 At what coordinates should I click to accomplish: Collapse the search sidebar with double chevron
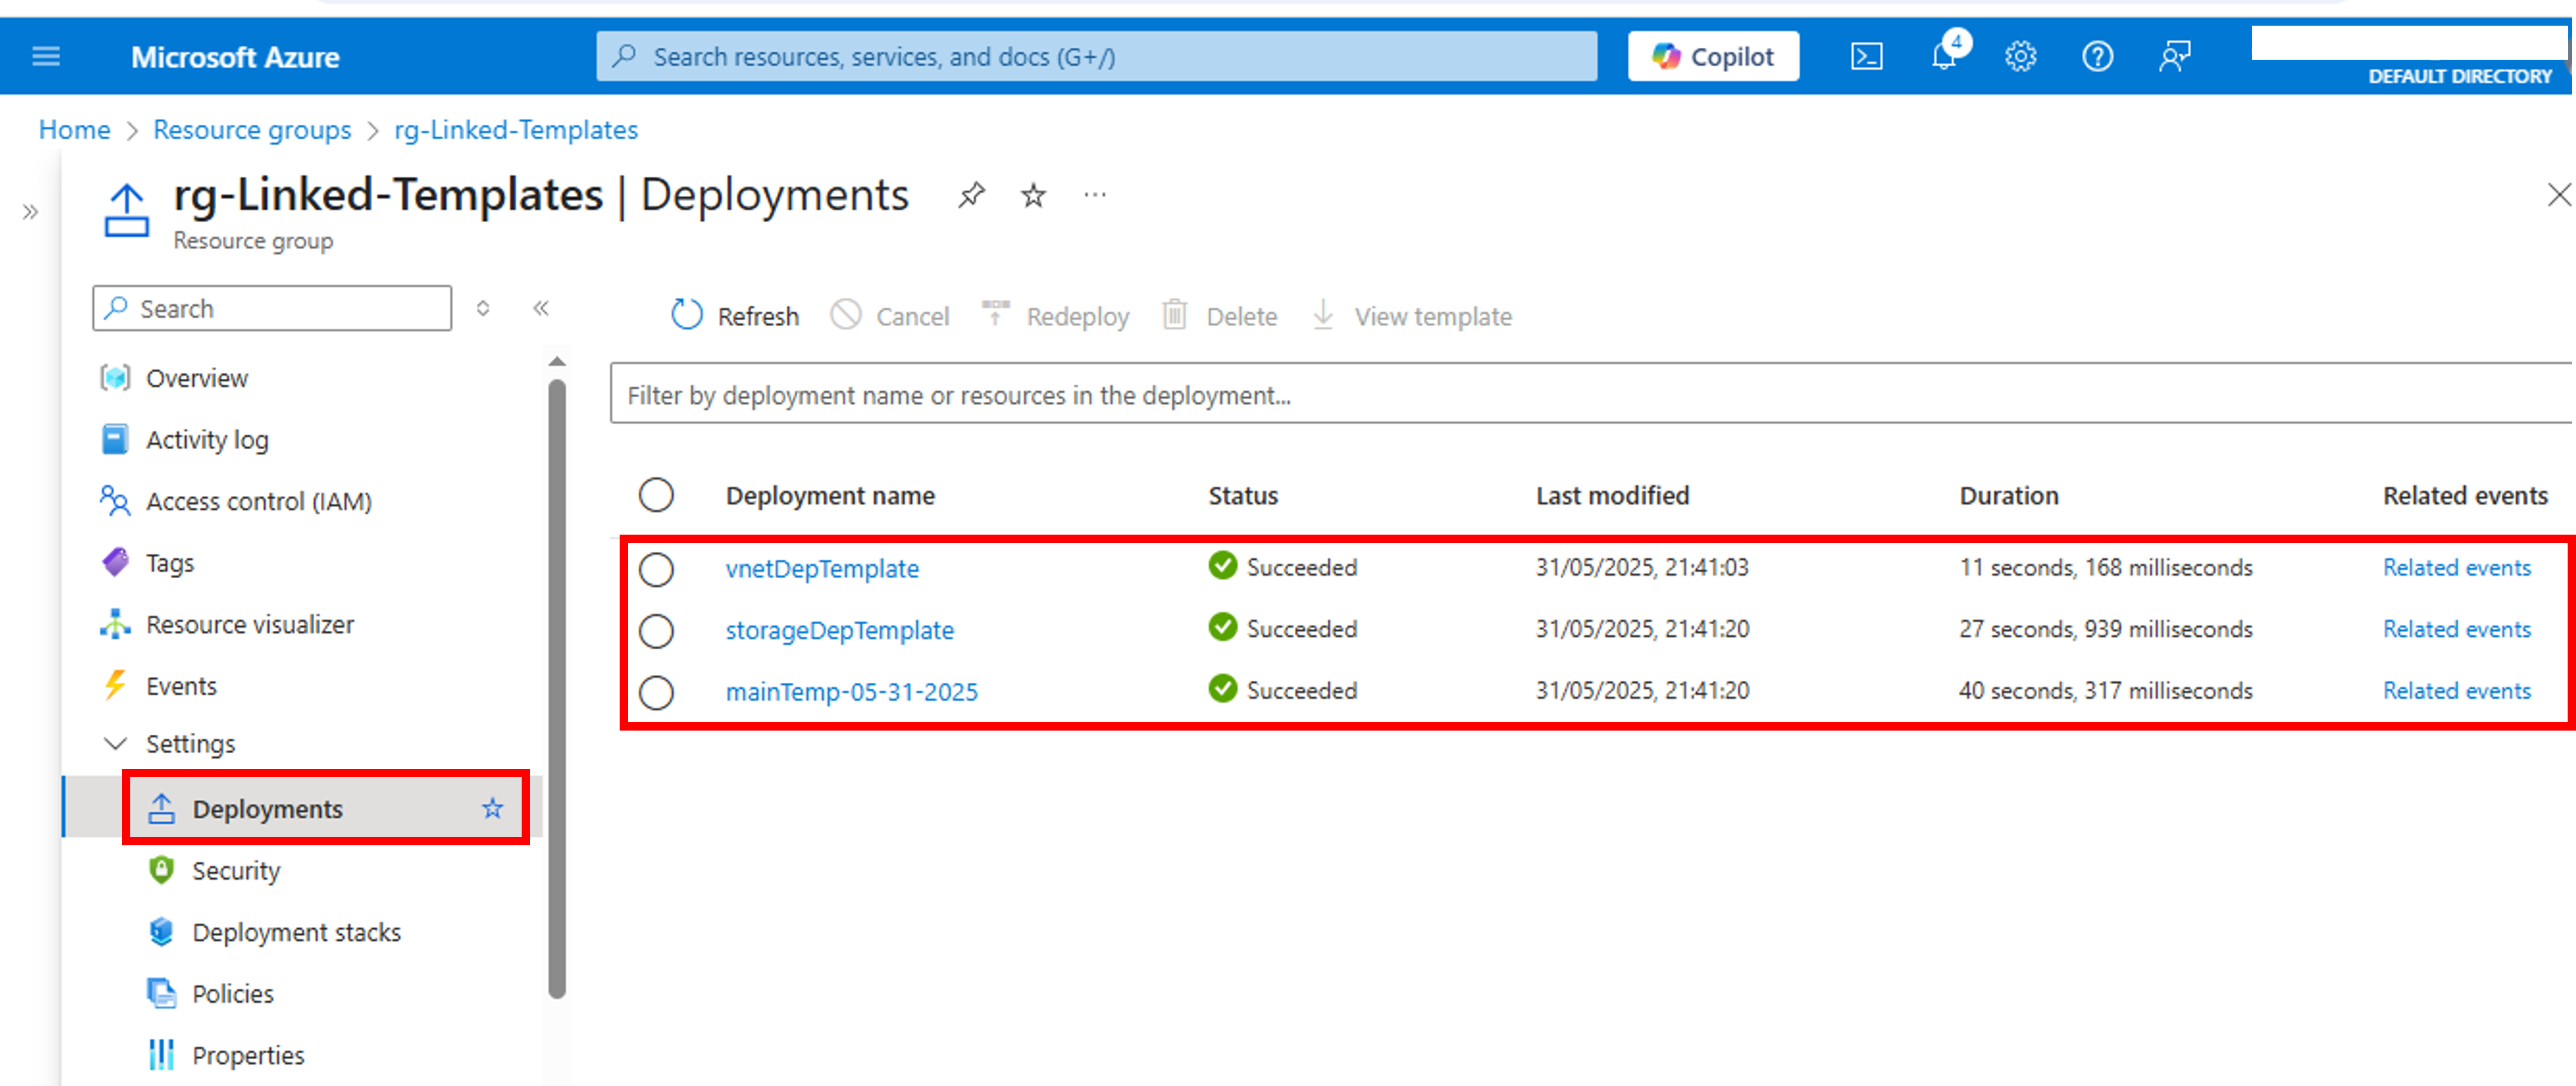(540, 308)
